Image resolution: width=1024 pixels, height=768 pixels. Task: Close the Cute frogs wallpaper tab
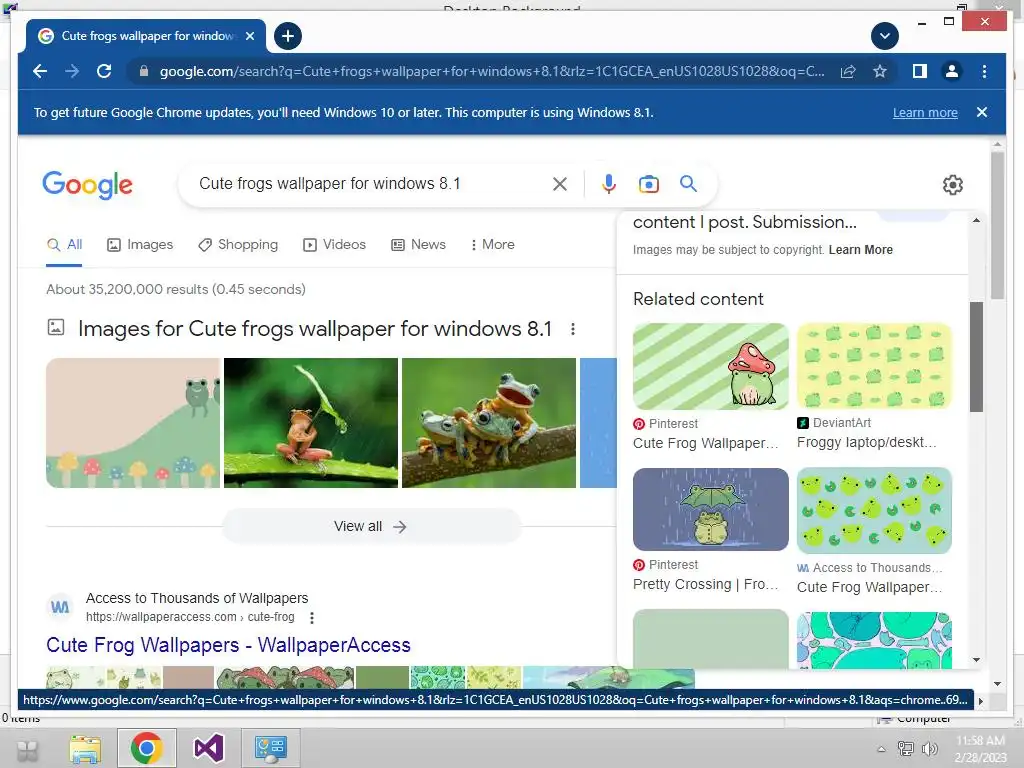(x=250, y=36)
